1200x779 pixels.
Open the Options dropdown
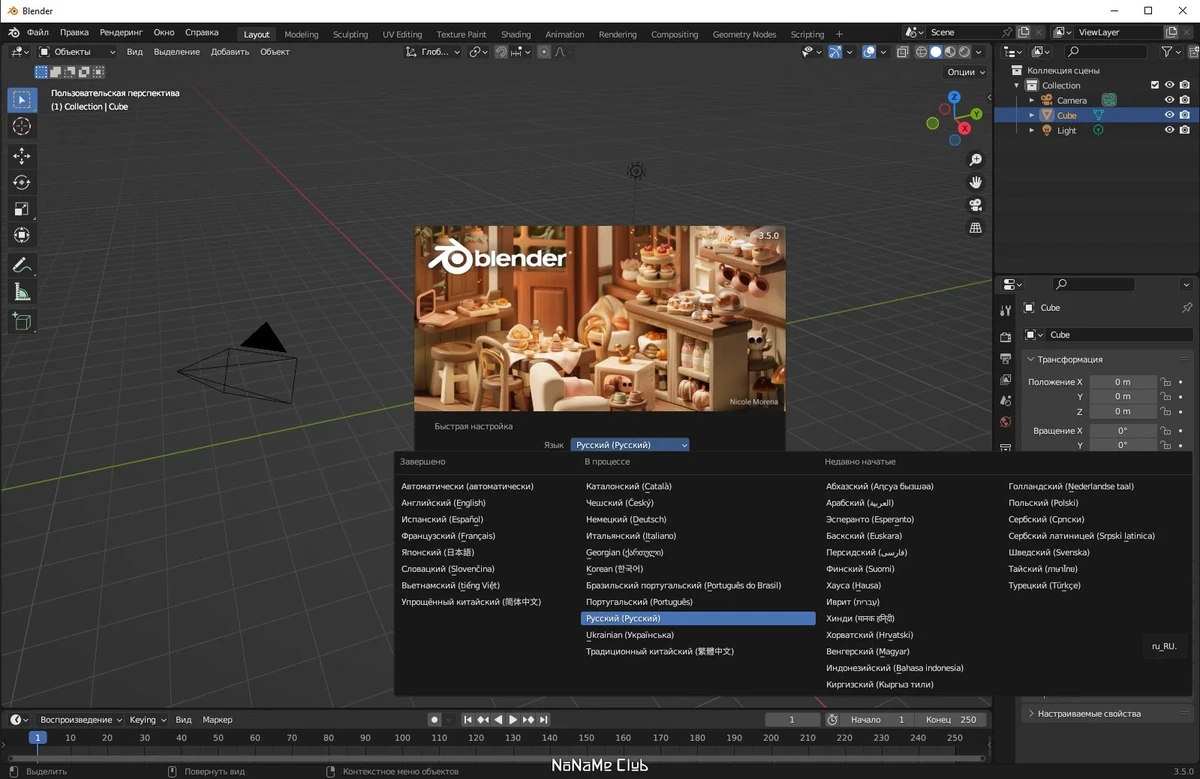pos(966,72)
